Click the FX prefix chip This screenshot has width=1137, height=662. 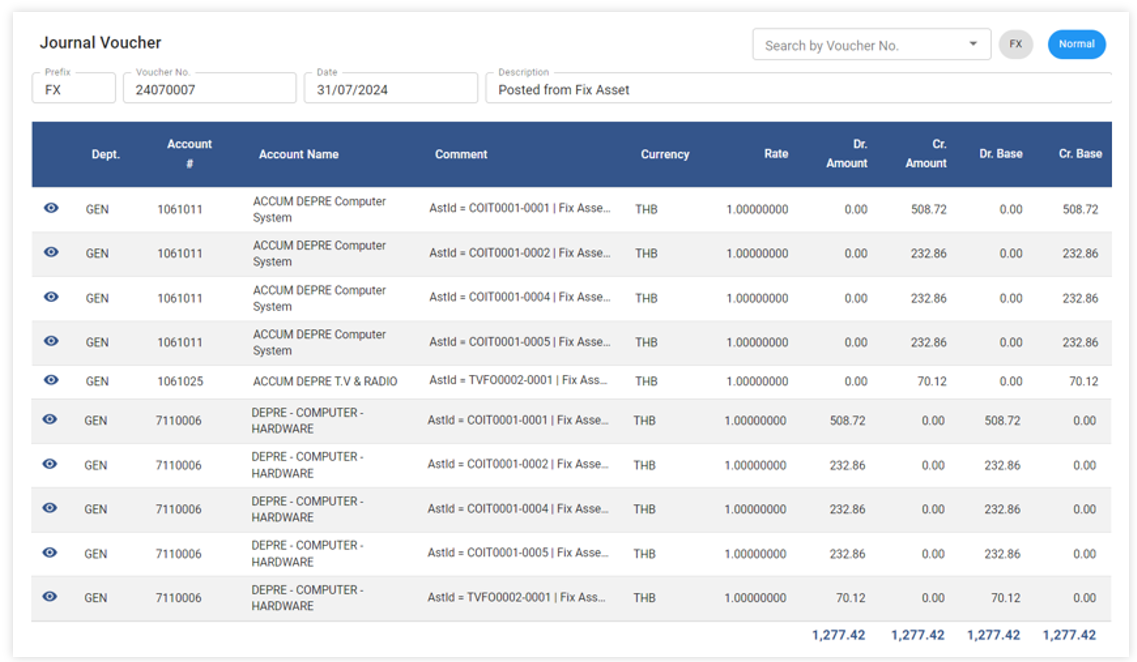click(x=1015, y=45)
